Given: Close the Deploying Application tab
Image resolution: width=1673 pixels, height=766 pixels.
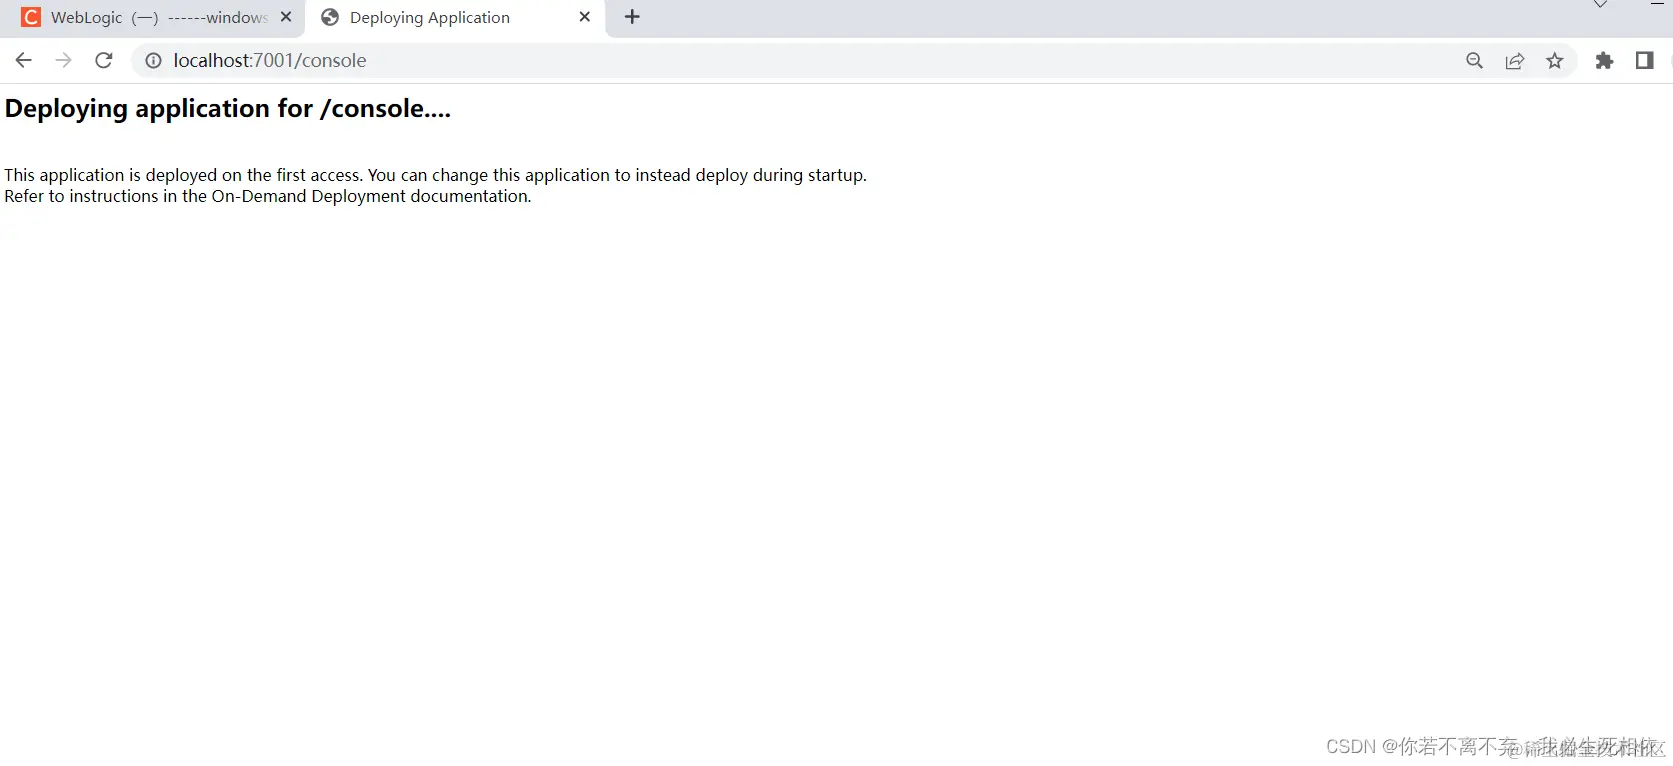Looking at the screenshot, I should point(585,17).
